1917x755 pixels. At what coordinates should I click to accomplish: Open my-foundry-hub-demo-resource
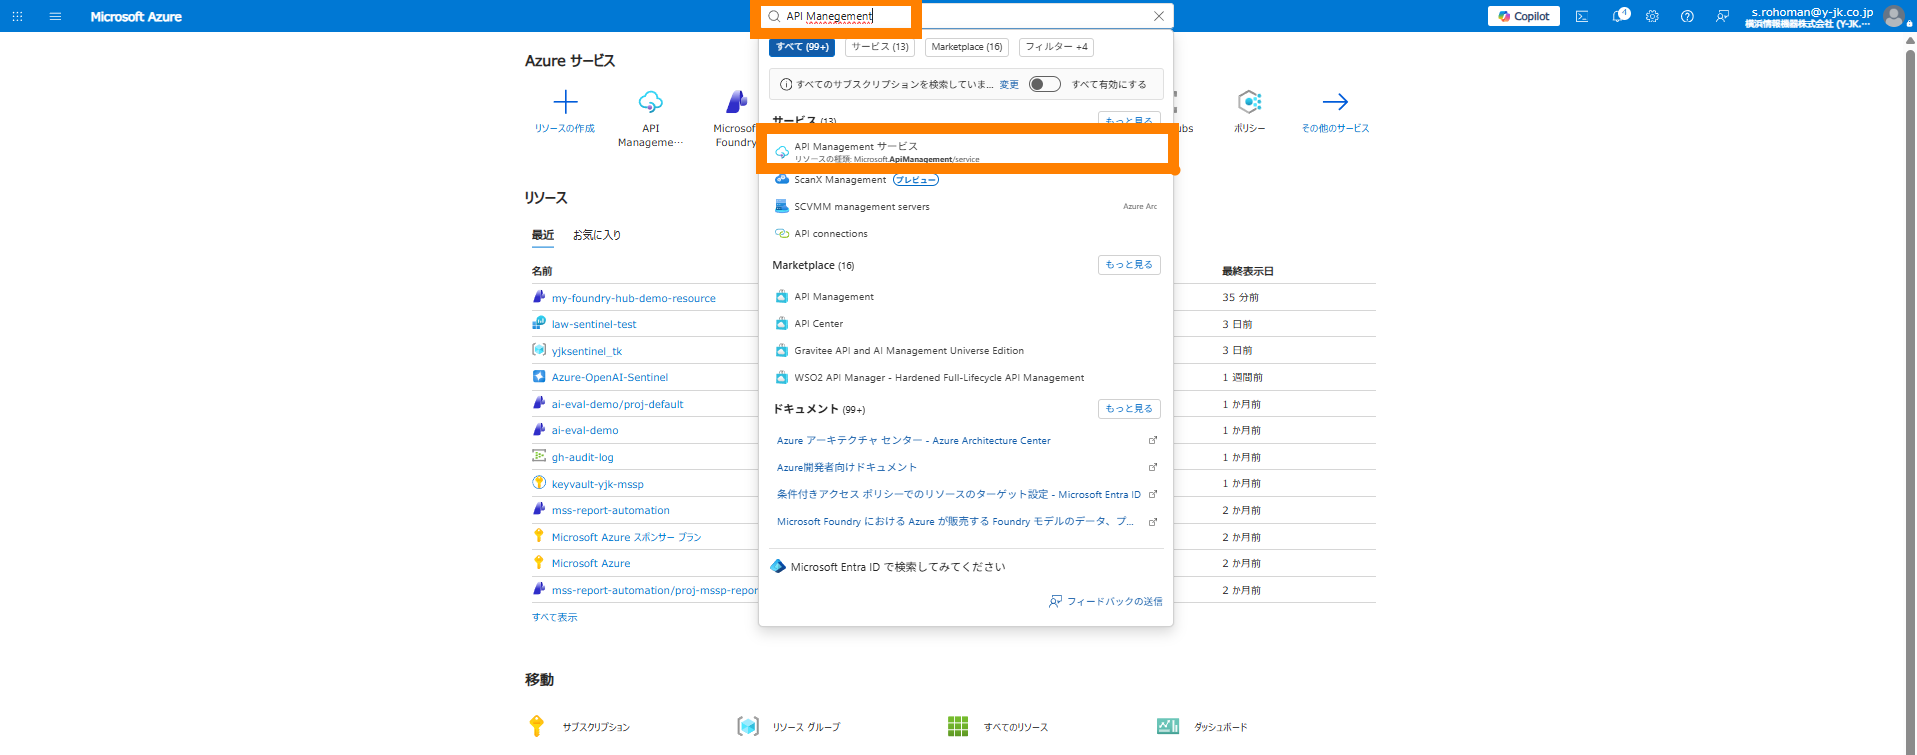click(633, 298)
